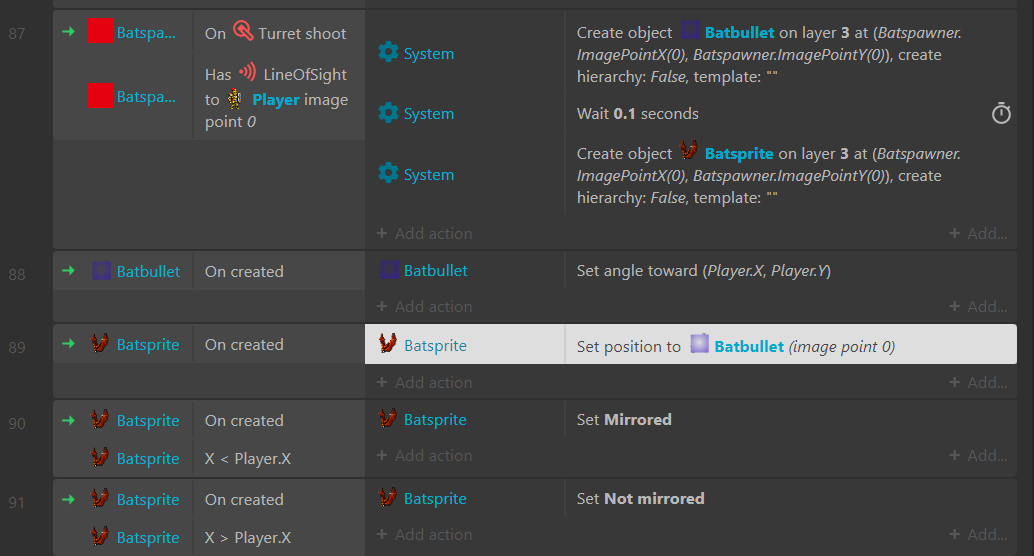This screenshot has width=1034, height=556.
Task: Click Add action under the Set Mirrored action
Action: tap(424, 455)
